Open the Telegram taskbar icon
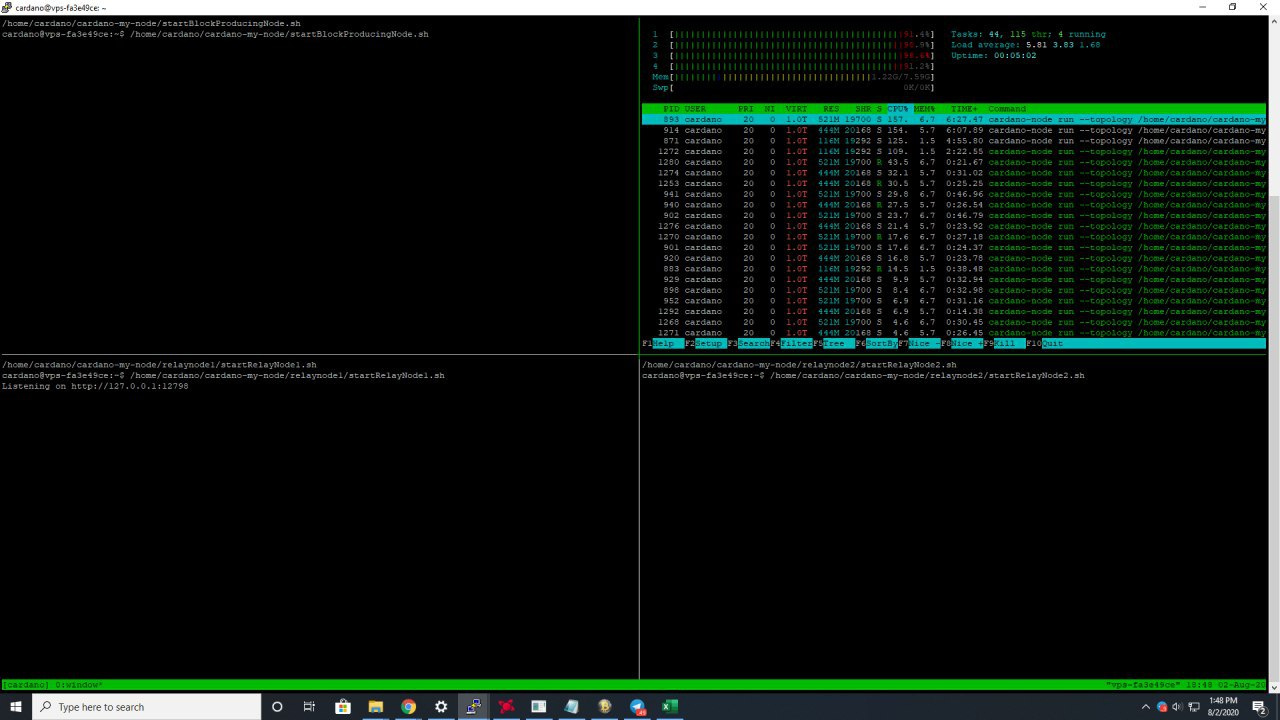 pos(637,706)
